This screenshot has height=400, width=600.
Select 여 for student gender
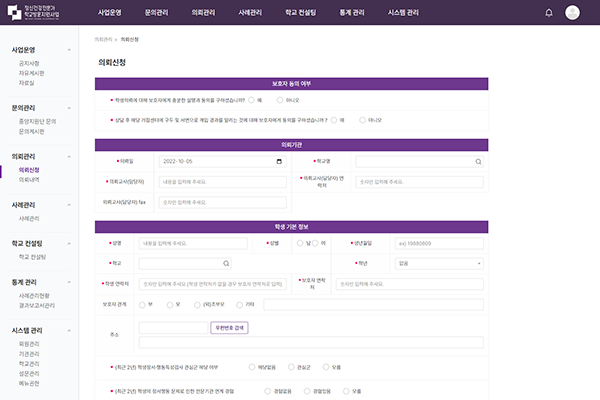tap(315, 243)
